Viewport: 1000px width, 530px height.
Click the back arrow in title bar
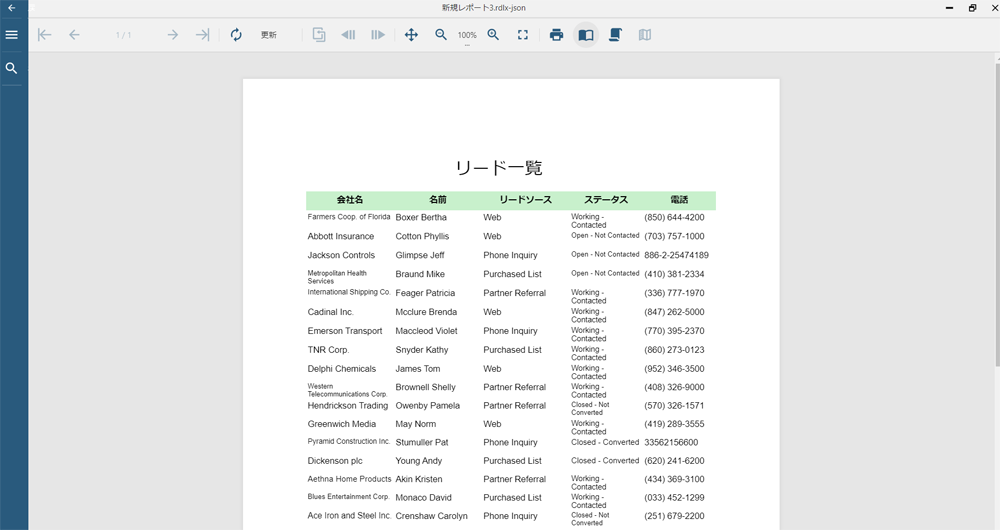11,8
